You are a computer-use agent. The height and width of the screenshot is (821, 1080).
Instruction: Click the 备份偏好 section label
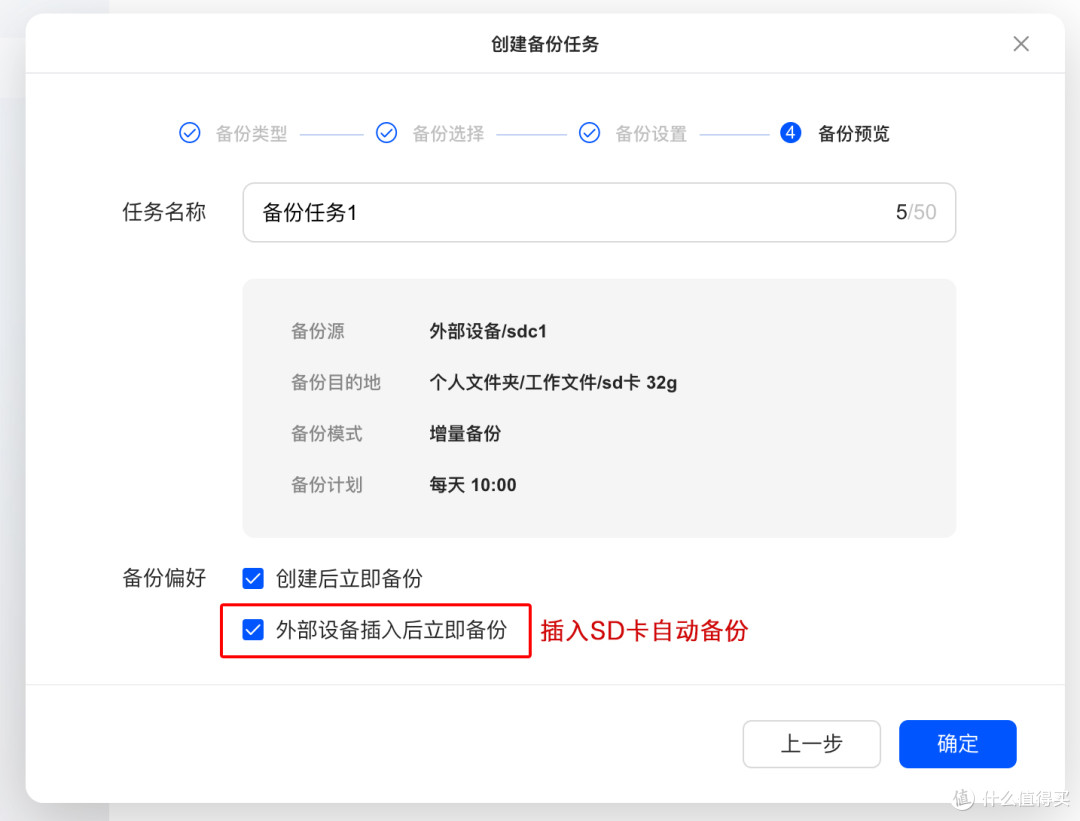click(x=164, y=578)
